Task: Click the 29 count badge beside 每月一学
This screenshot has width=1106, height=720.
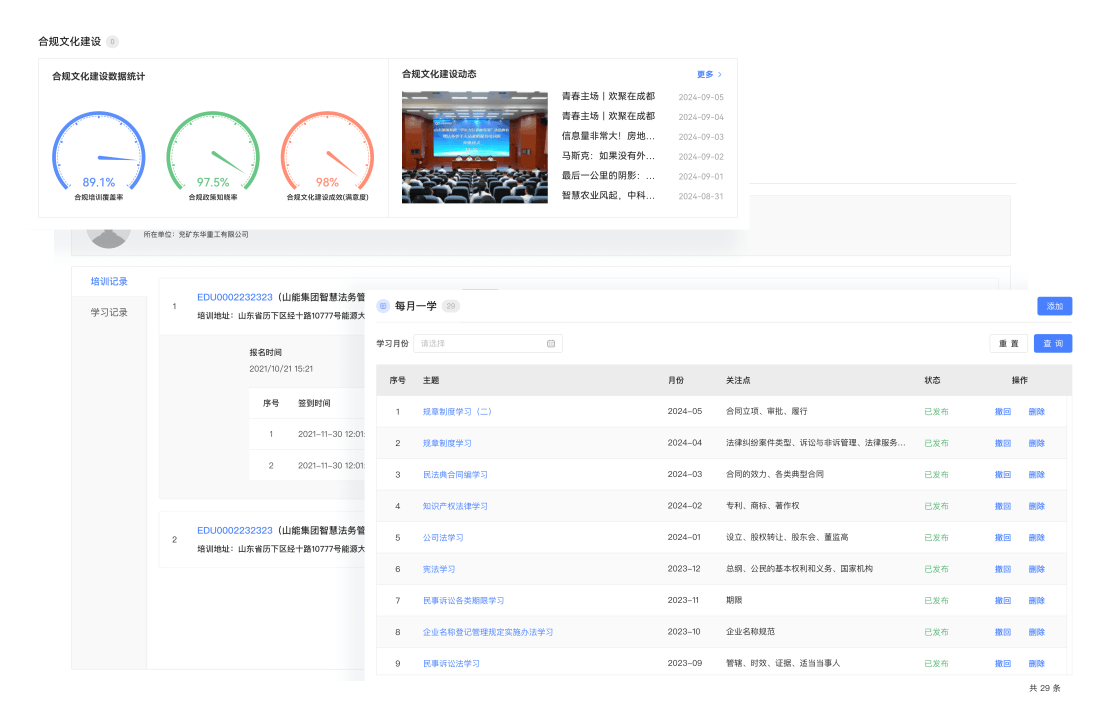Action: [451, 306]
